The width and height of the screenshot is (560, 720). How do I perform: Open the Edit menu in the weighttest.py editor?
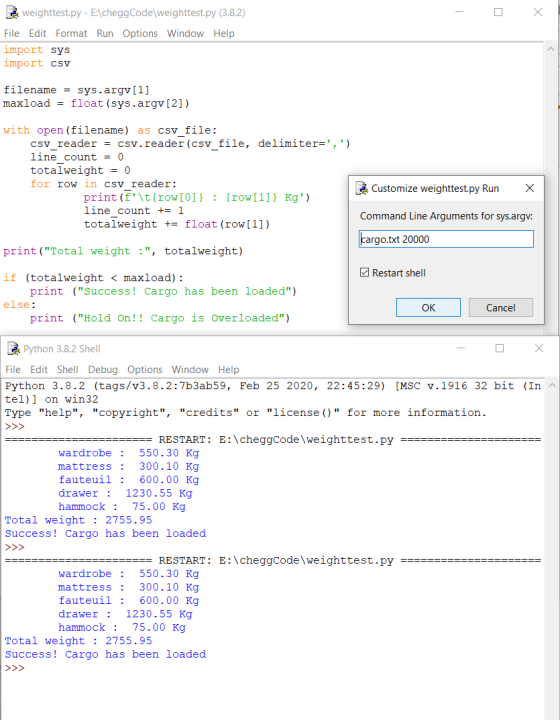point(37,34)
